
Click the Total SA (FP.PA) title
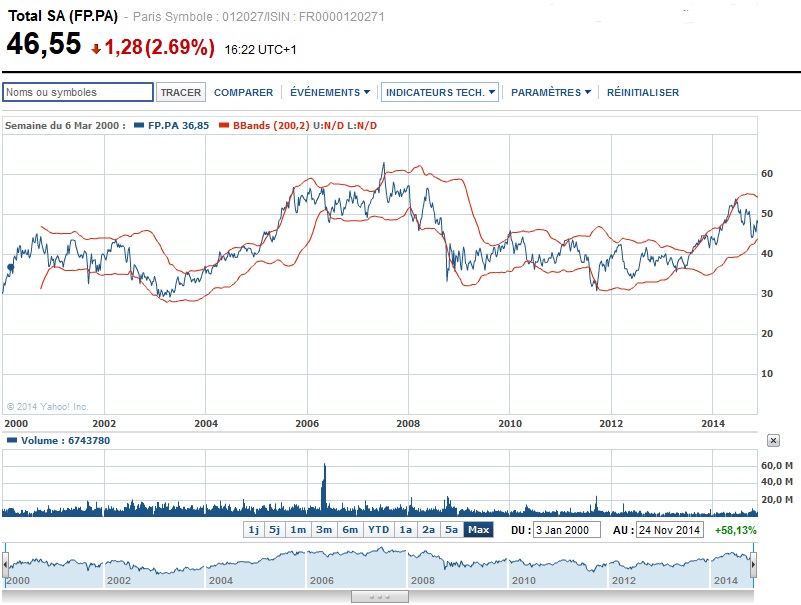click(x=62, y=16)
